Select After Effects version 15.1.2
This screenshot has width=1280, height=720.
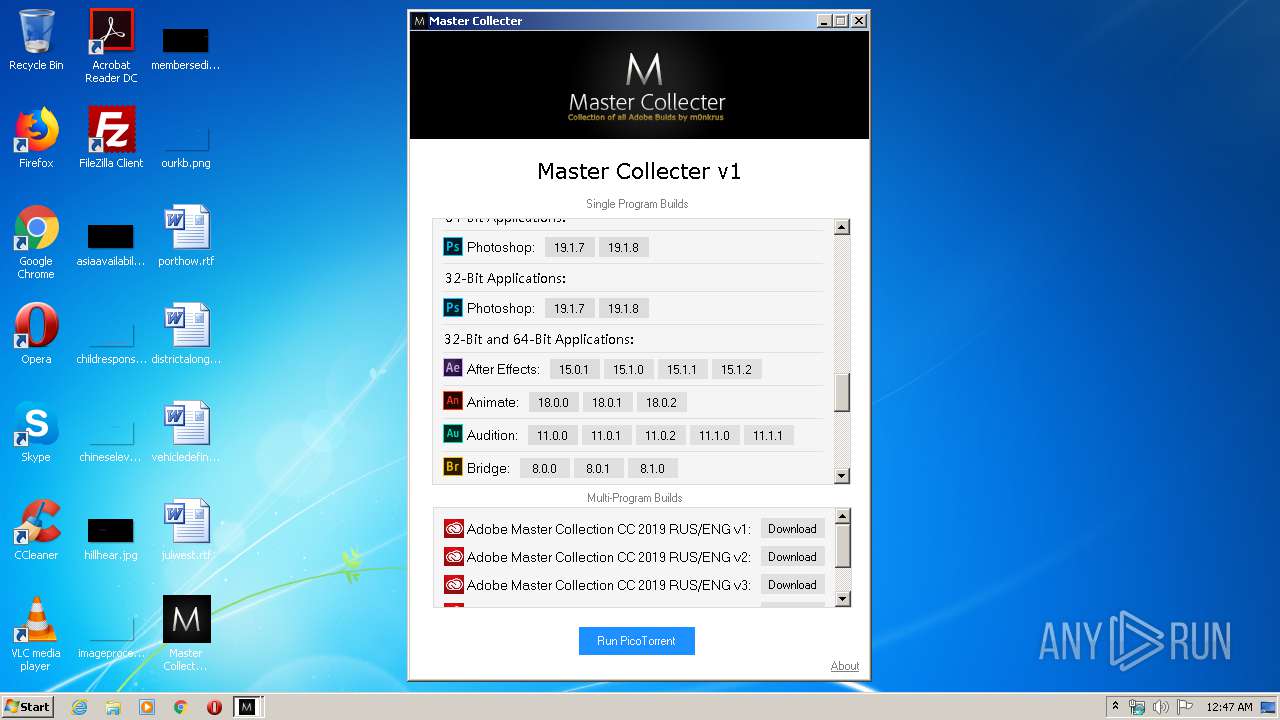[x=736, y=369]
